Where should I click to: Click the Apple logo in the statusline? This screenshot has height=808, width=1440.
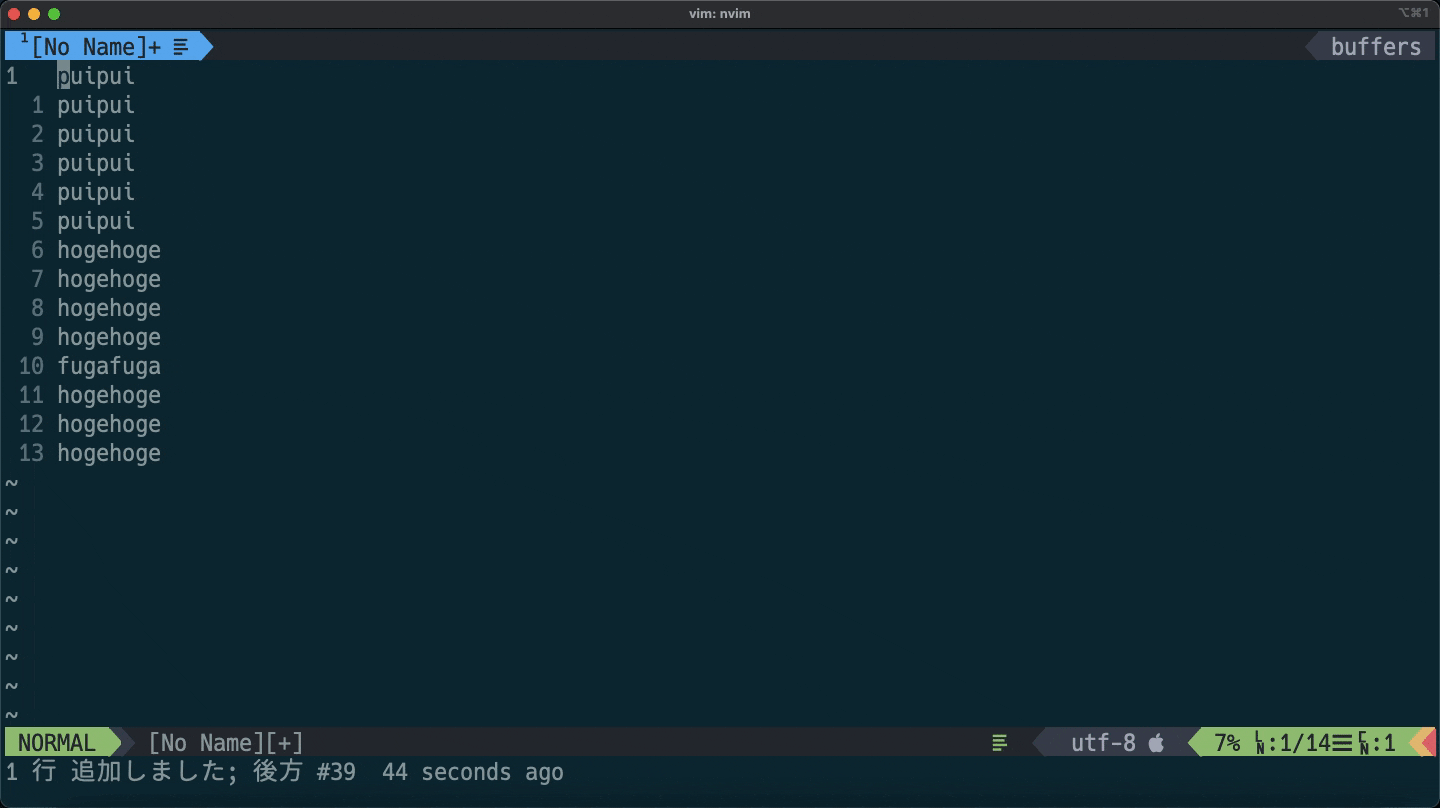tap(1157, 742)
